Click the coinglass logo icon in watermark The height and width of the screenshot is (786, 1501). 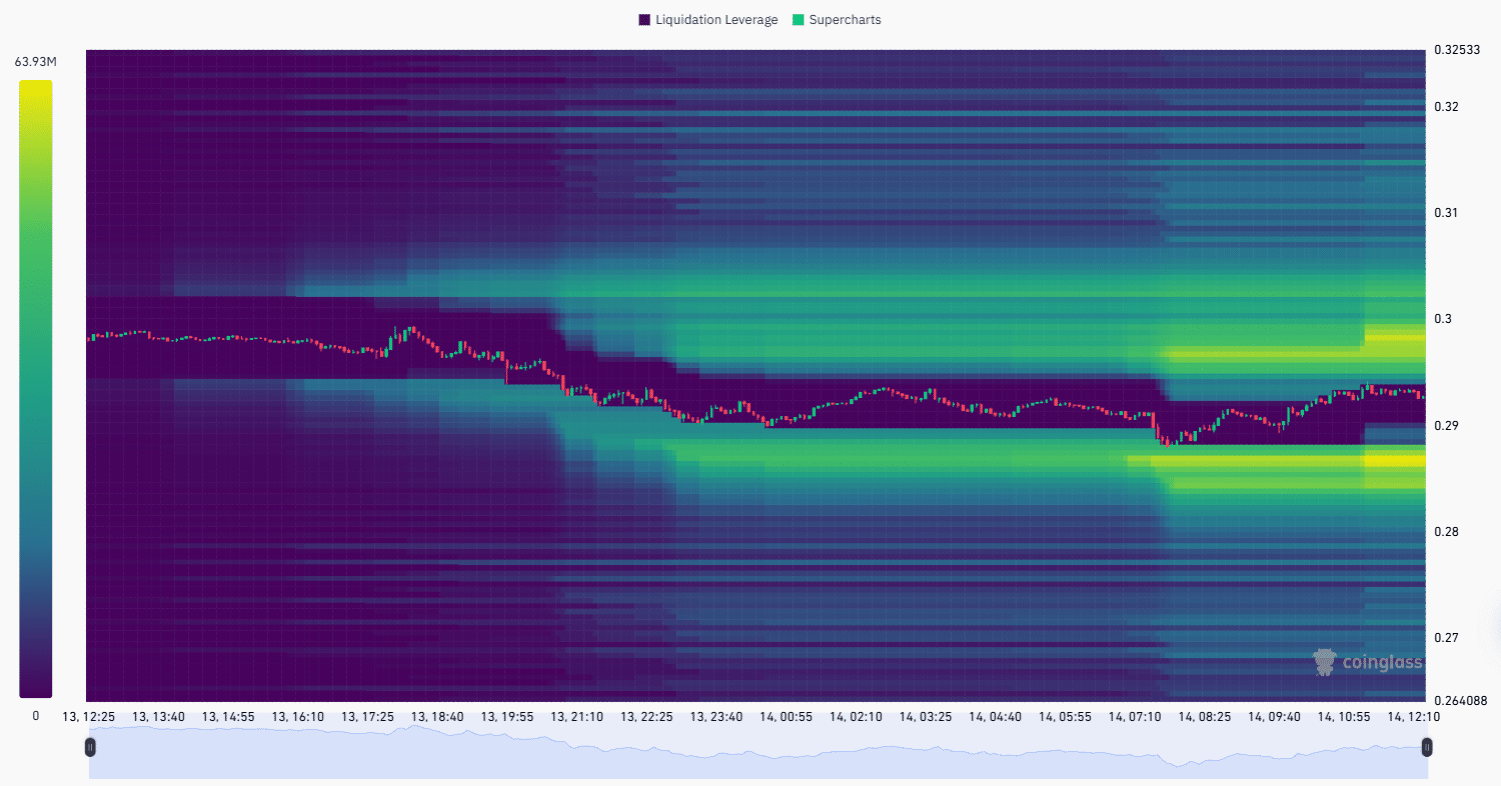click(x=1325, y=662)
